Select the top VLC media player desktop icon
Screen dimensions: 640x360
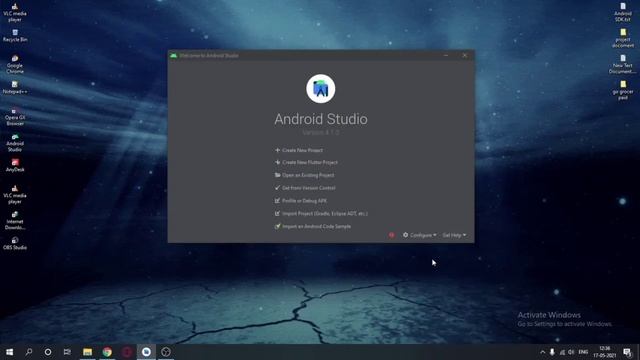point(15,12)
